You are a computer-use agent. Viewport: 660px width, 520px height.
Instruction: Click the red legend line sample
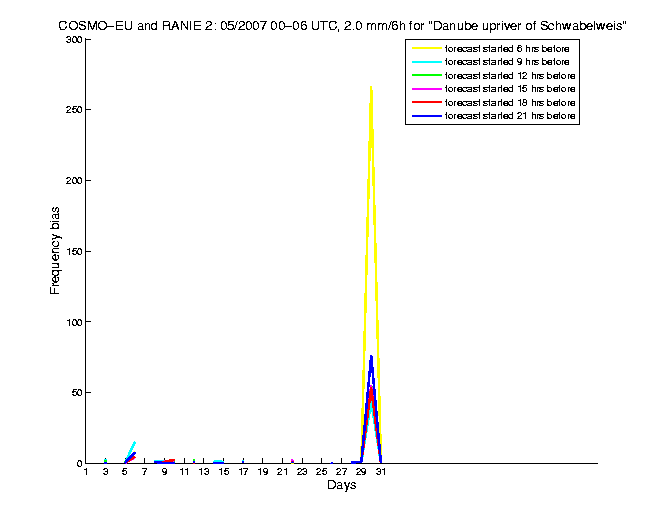[427, 102]
